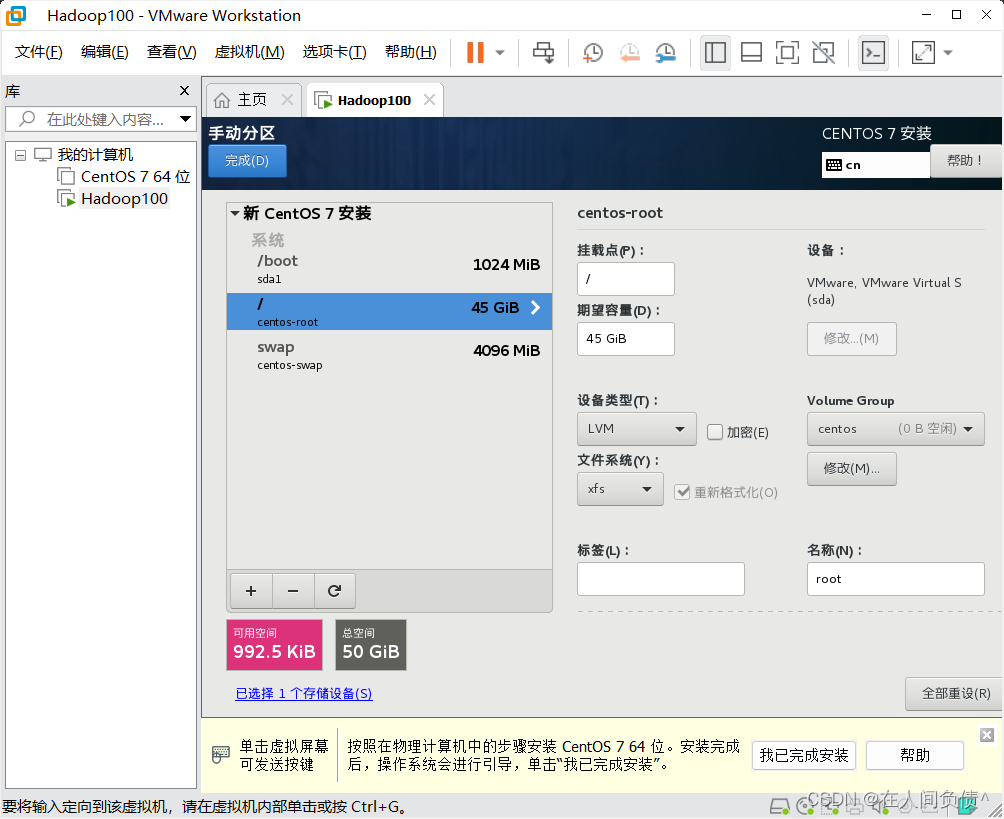Toggle the 加密(E) encryption checkbox
1004x819 pixels.
pyautogui.click(x=716, y=431)
